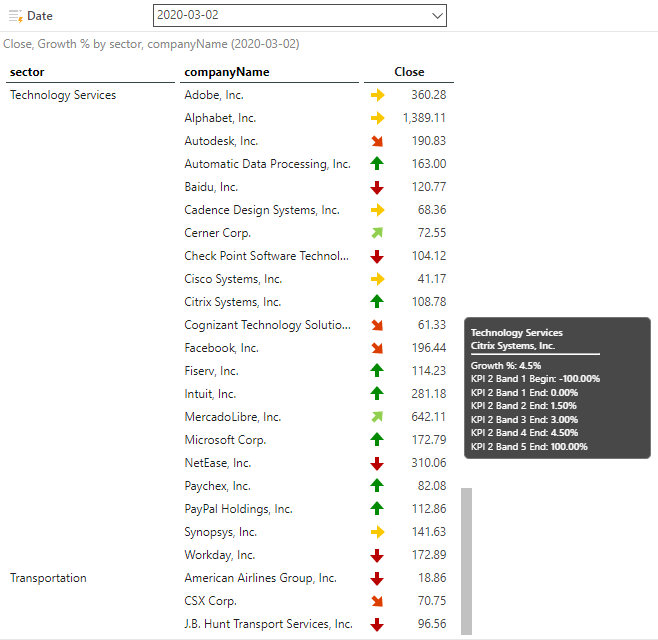Click the red down arrow for Baidu, Inc.
This screenshot has height=640, width=658.
click(377, 187)
